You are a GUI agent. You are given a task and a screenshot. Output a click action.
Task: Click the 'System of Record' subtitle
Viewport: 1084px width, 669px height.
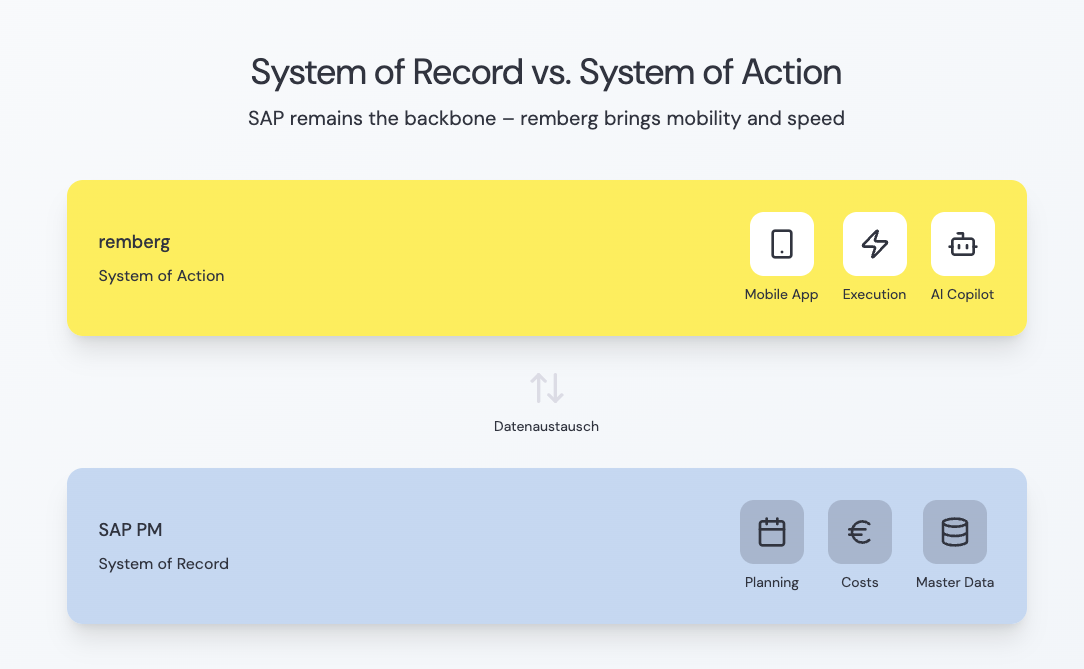point(163,564)
